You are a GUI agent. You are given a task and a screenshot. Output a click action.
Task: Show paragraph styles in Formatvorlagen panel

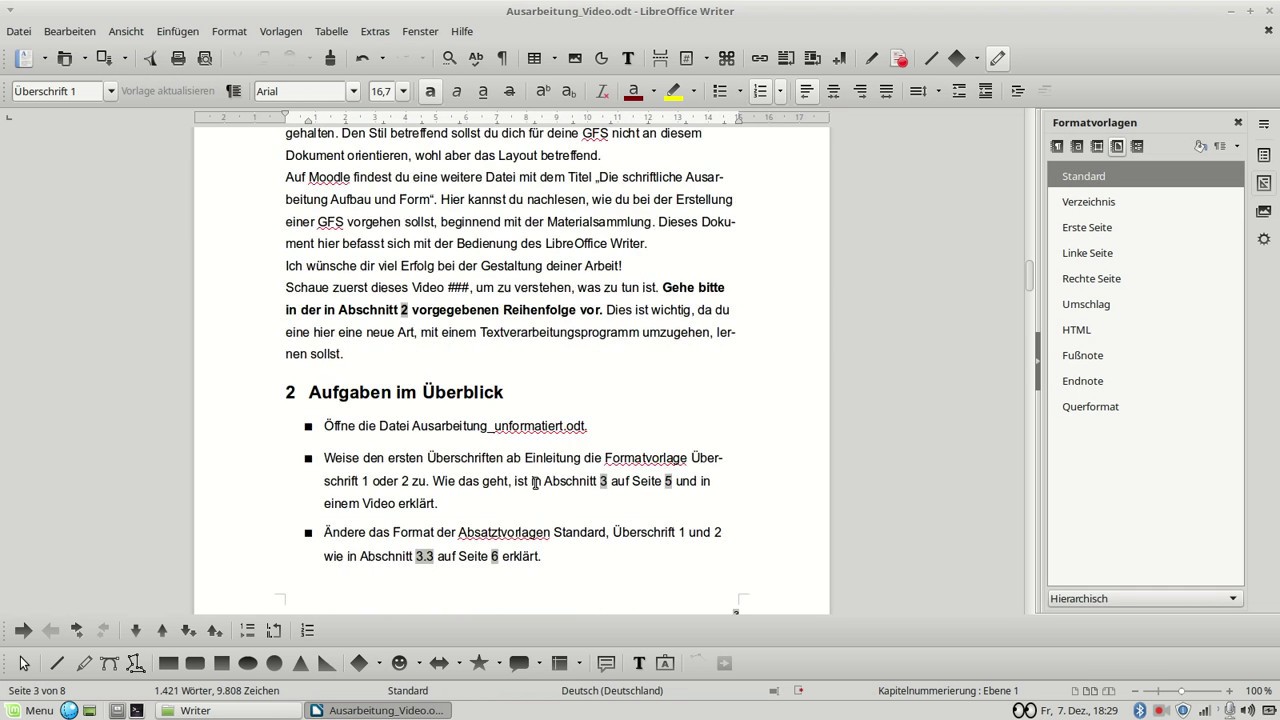click(x=1057, y=146)
